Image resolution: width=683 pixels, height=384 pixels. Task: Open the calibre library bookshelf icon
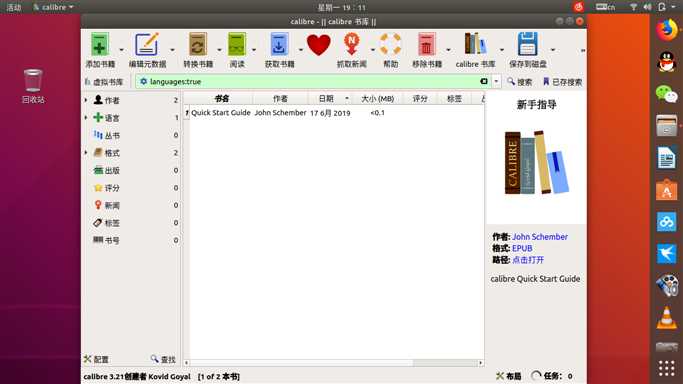tap(475, 44)
